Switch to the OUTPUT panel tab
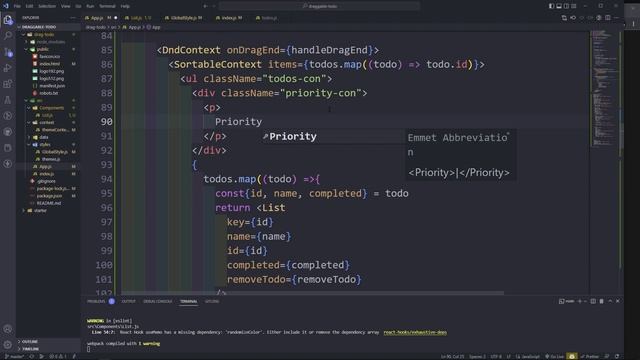 [x=128, y=301]
